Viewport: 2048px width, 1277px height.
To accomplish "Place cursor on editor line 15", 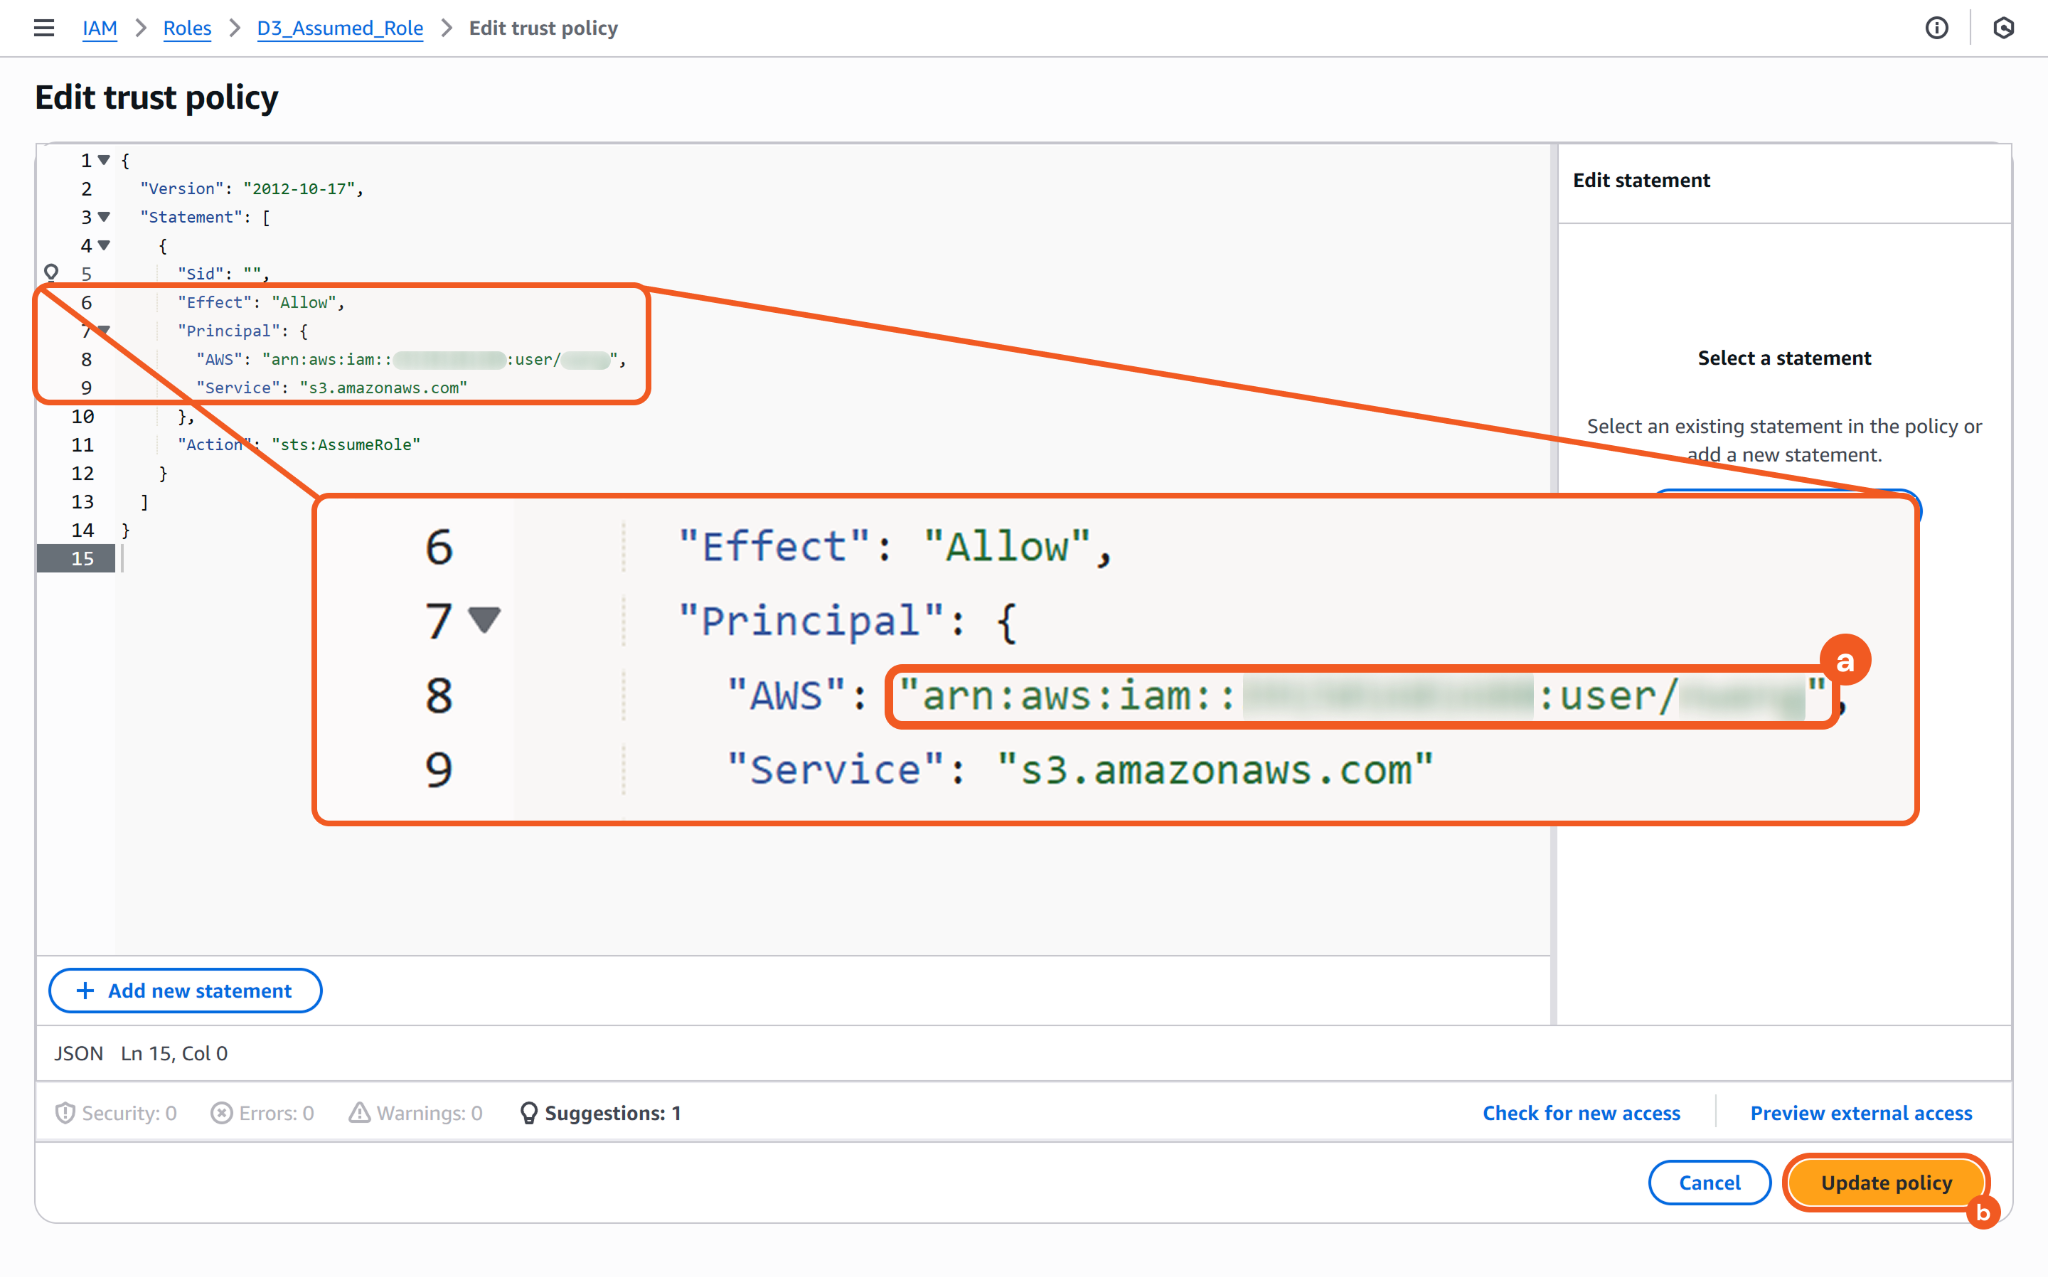I will click(x=200, y=559).
